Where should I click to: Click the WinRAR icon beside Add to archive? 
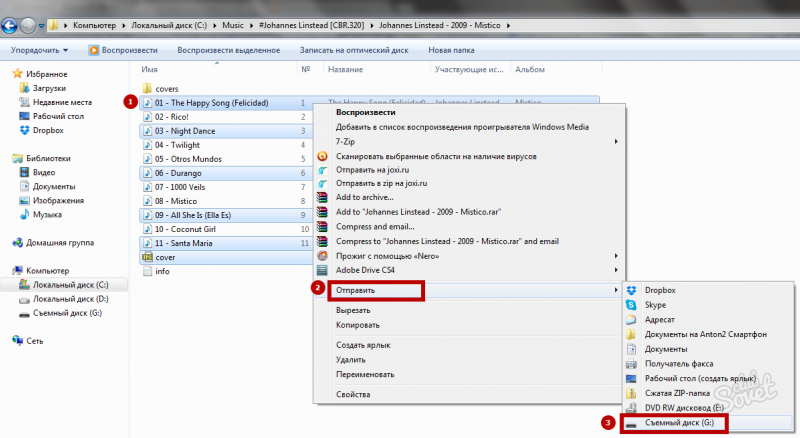pos(322,197)
